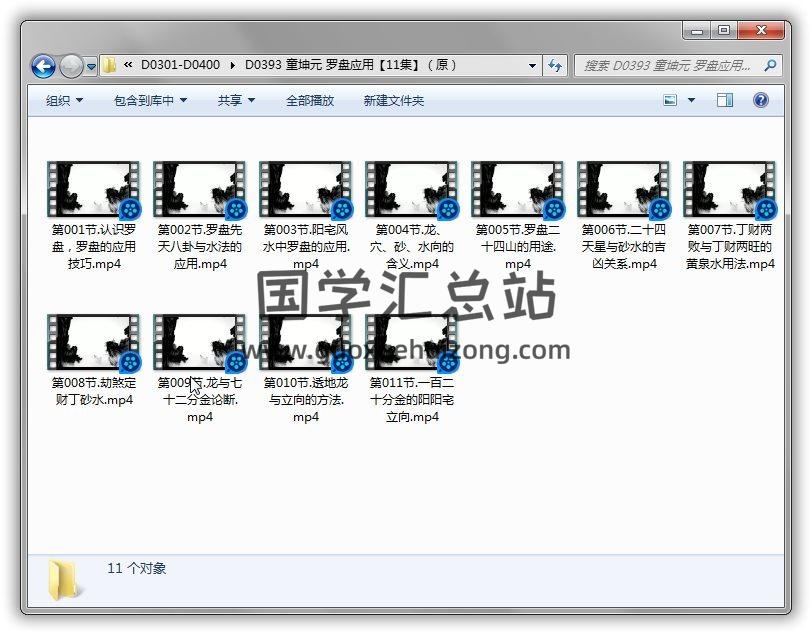
Task: Click file name 第006节.二十四天星与砂水的吉凶关系.mp4
Action: 624,247
